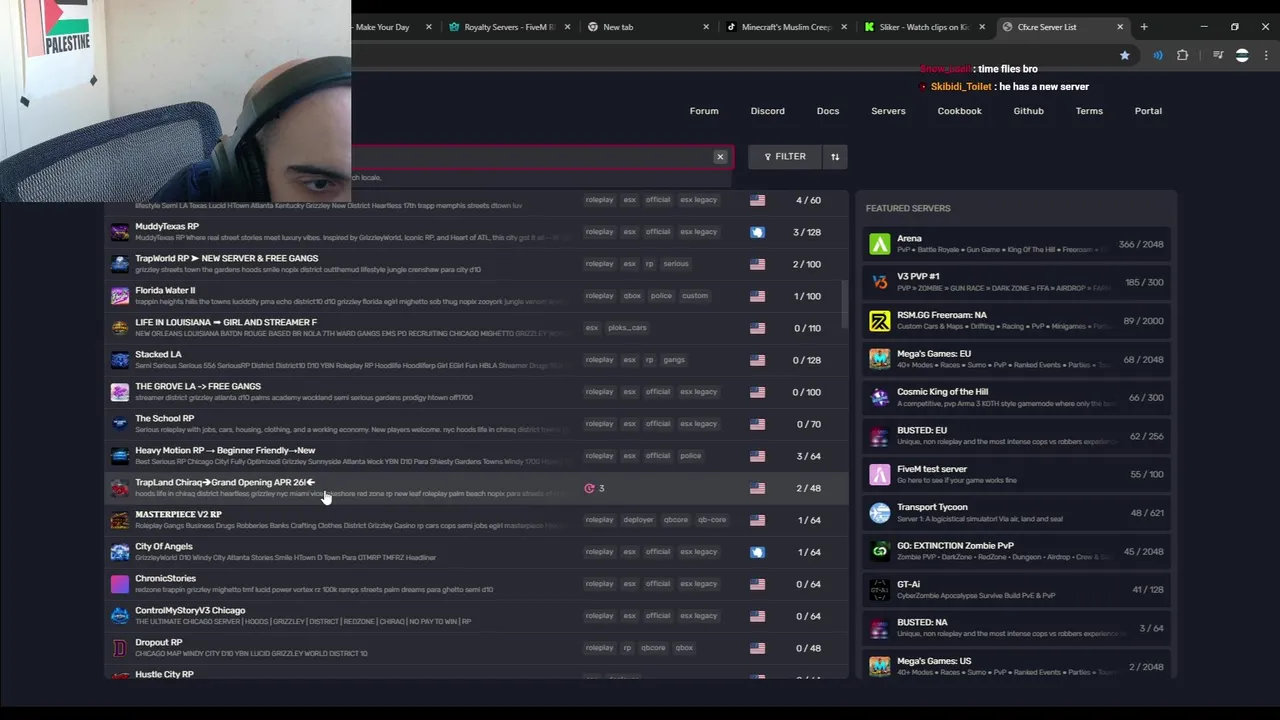Close the Royalty Servers tab
This screenshot has width=1280, height=720.
click(x=567, y=27)
